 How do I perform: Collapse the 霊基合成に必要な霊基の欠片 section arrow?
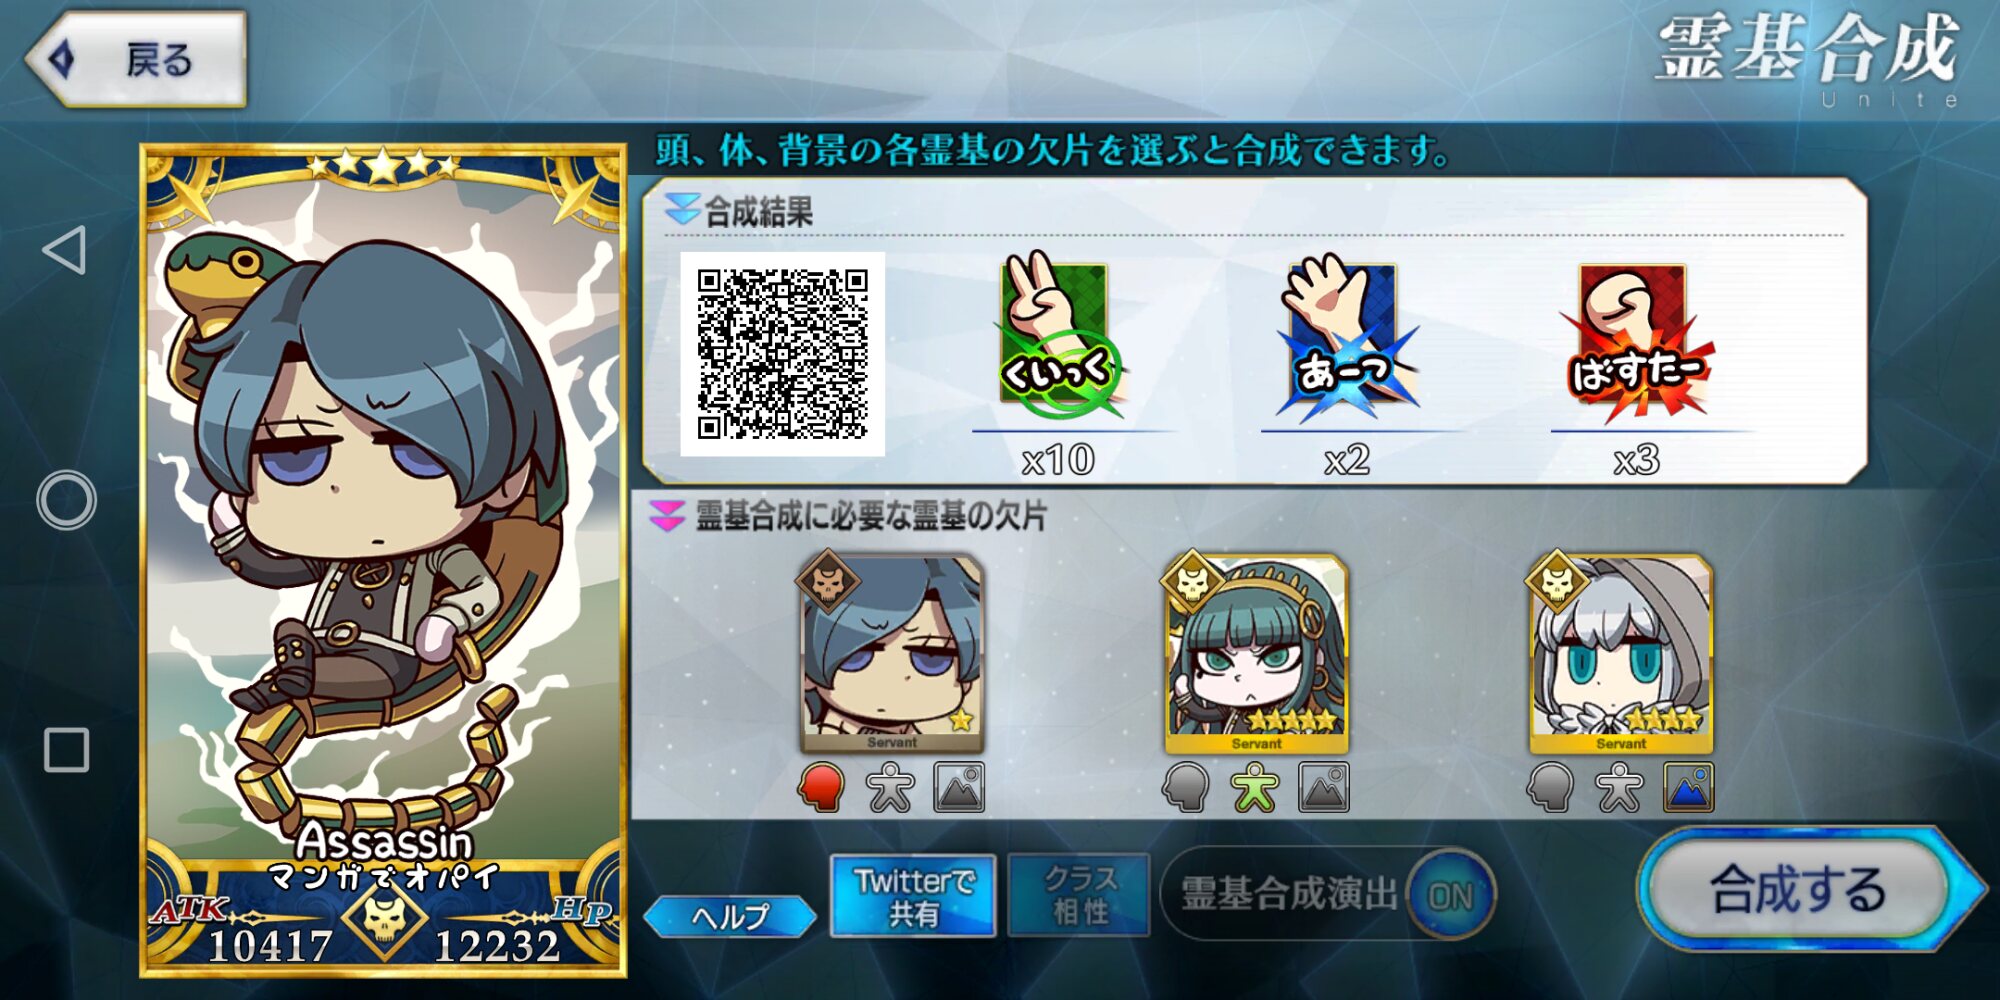666,516
